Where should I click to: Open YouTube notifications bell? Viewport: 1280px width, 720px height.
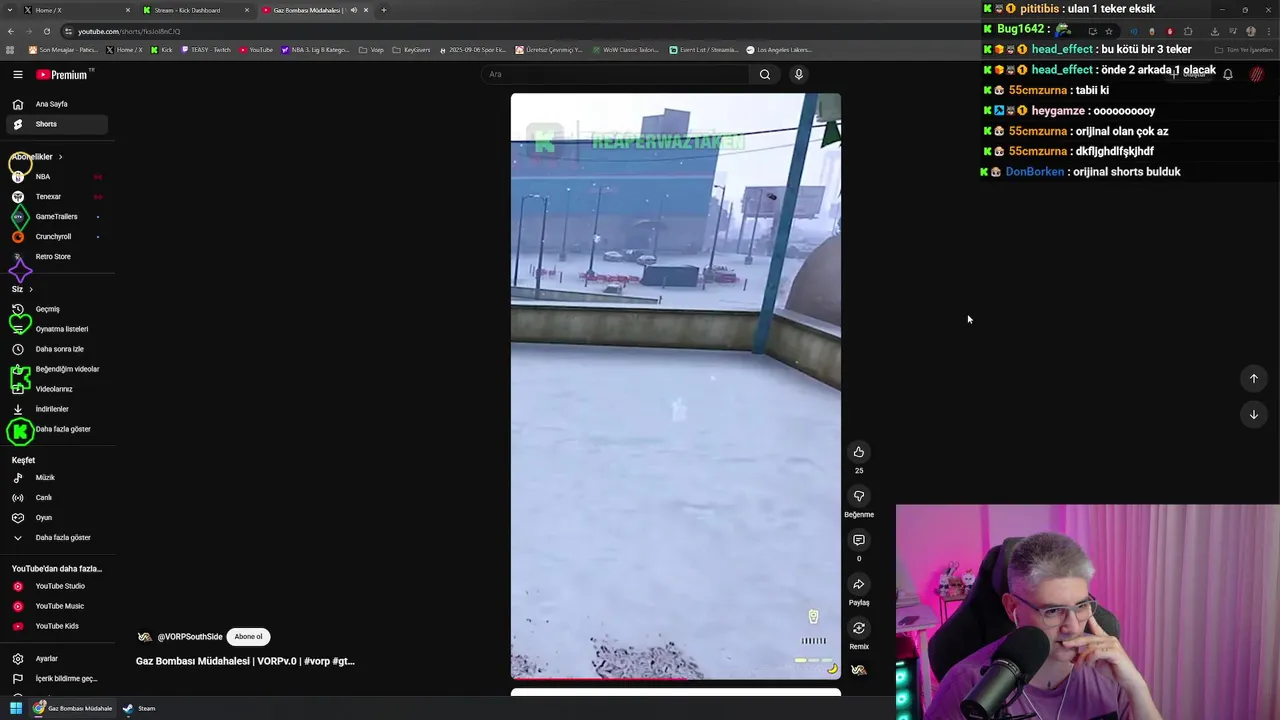[x=1228, y=74]
